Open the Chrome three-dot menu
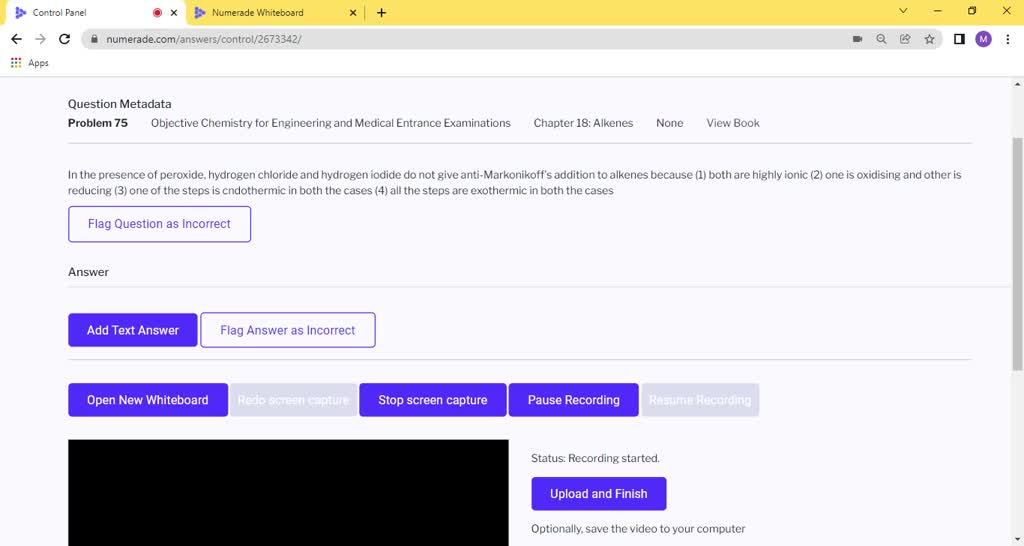The image size is (1024, 546). click(x=1008, y=39)
